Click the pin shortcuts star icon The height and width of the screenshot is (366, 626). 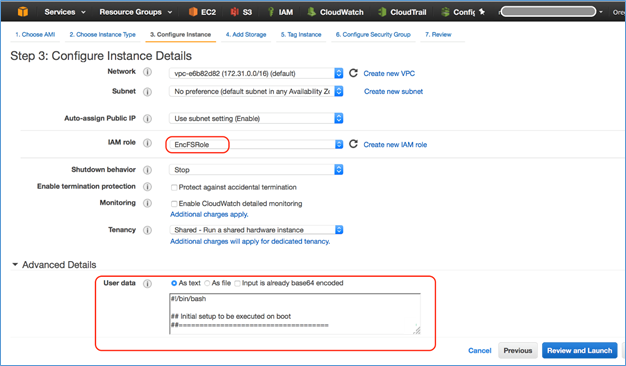point(482,12)
